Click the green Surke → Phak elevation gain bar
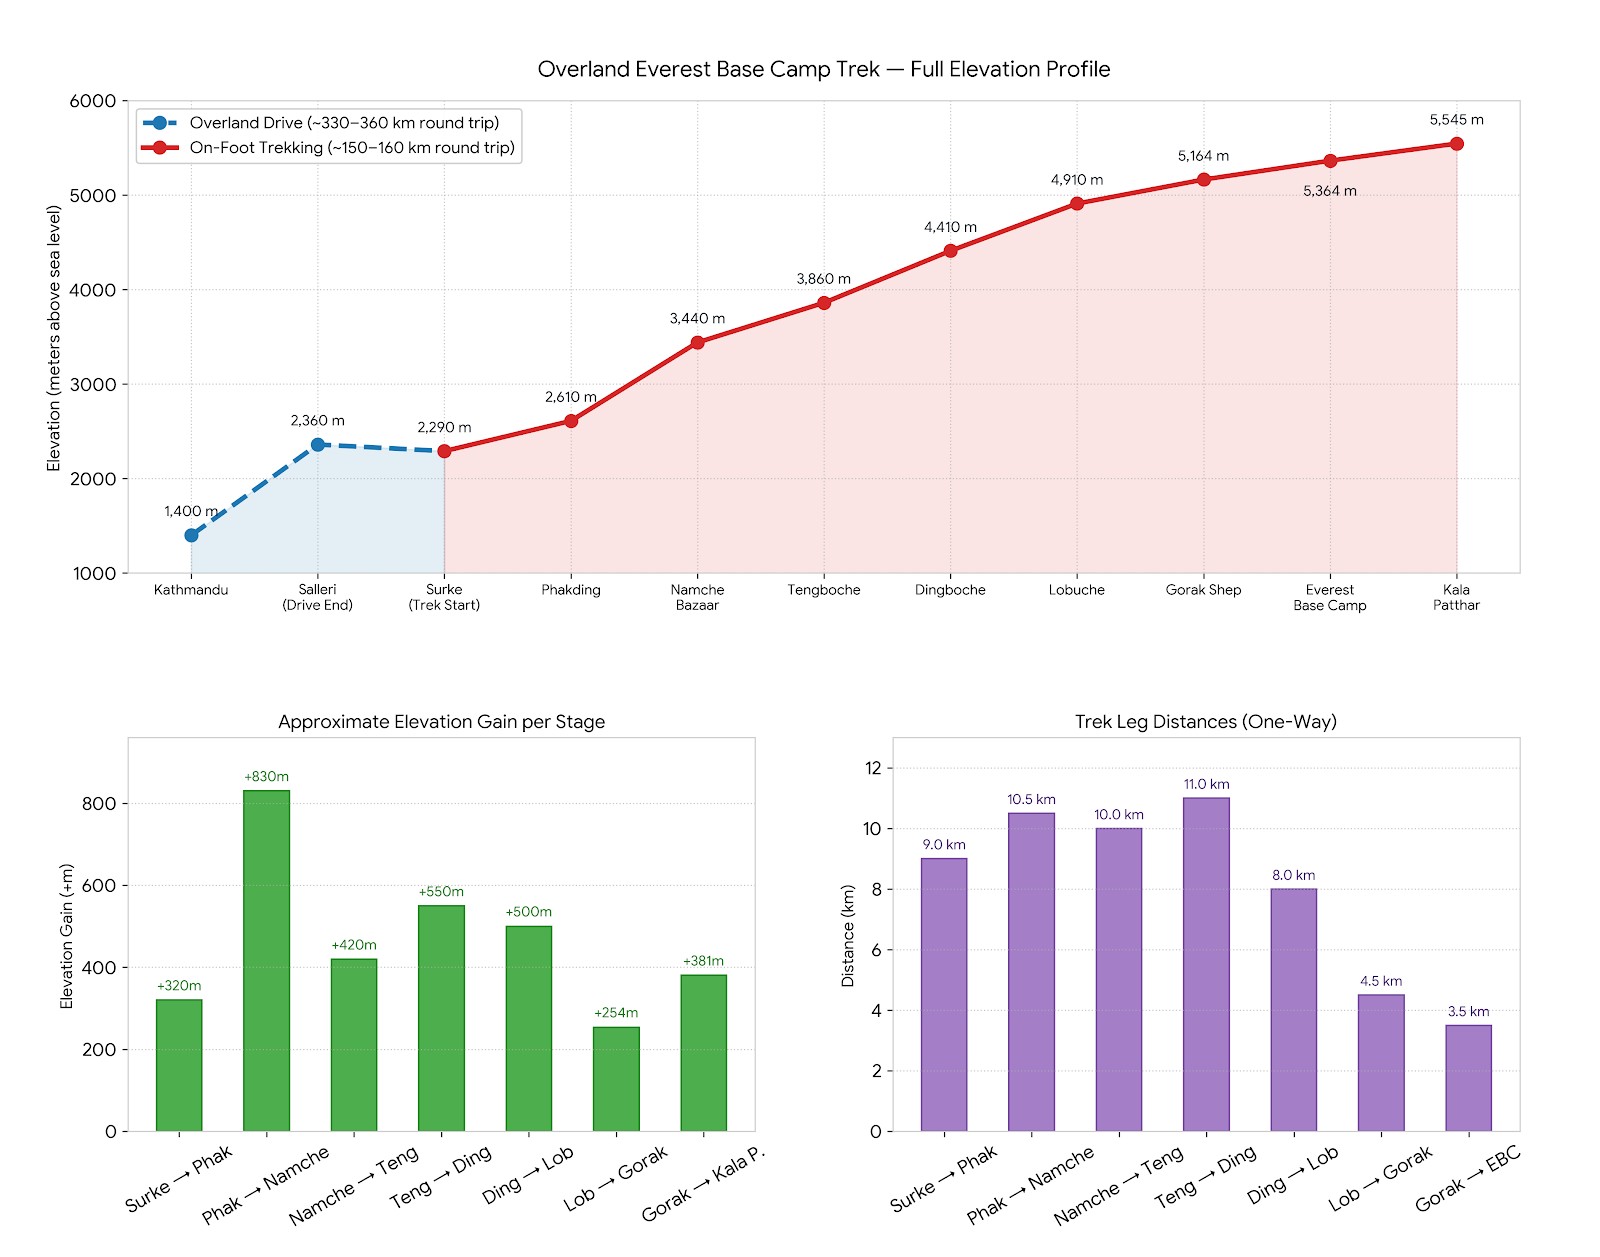This screenshot has width=1600, height=1257. (x=179, y=1066)
